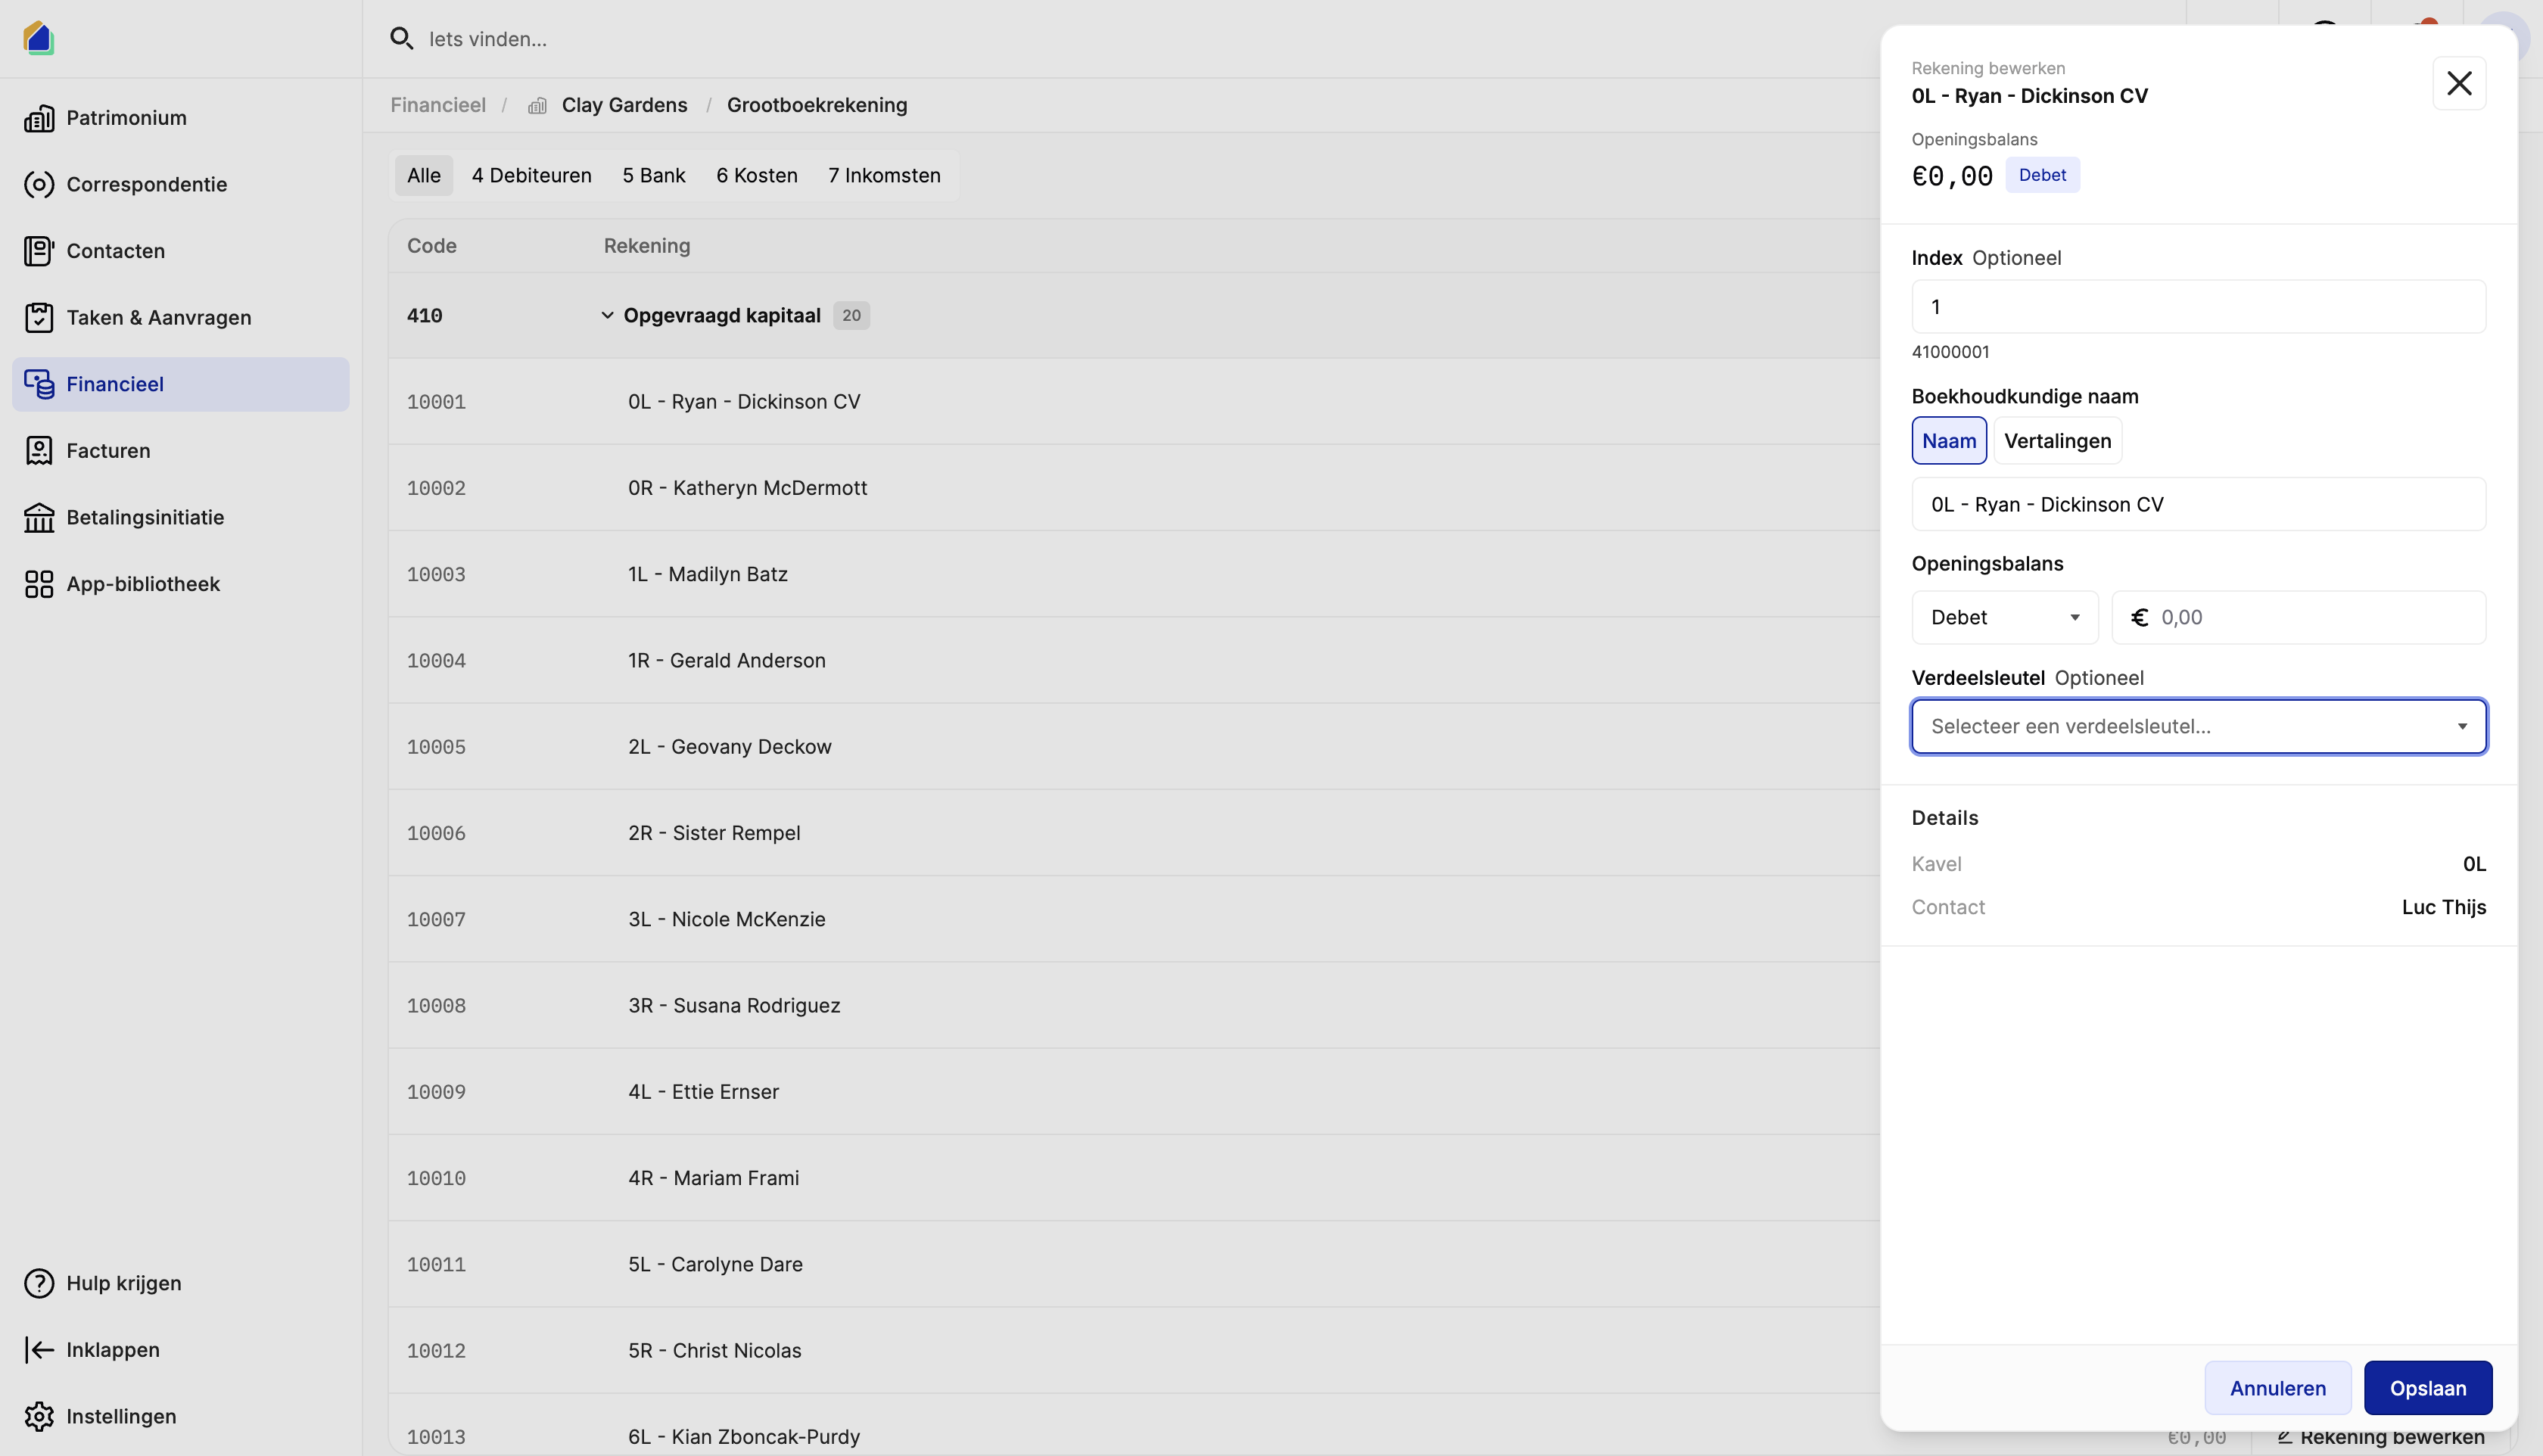This screenshot has width=2543, height=1456.
Task: Click the Code column header
Action: 432,246
